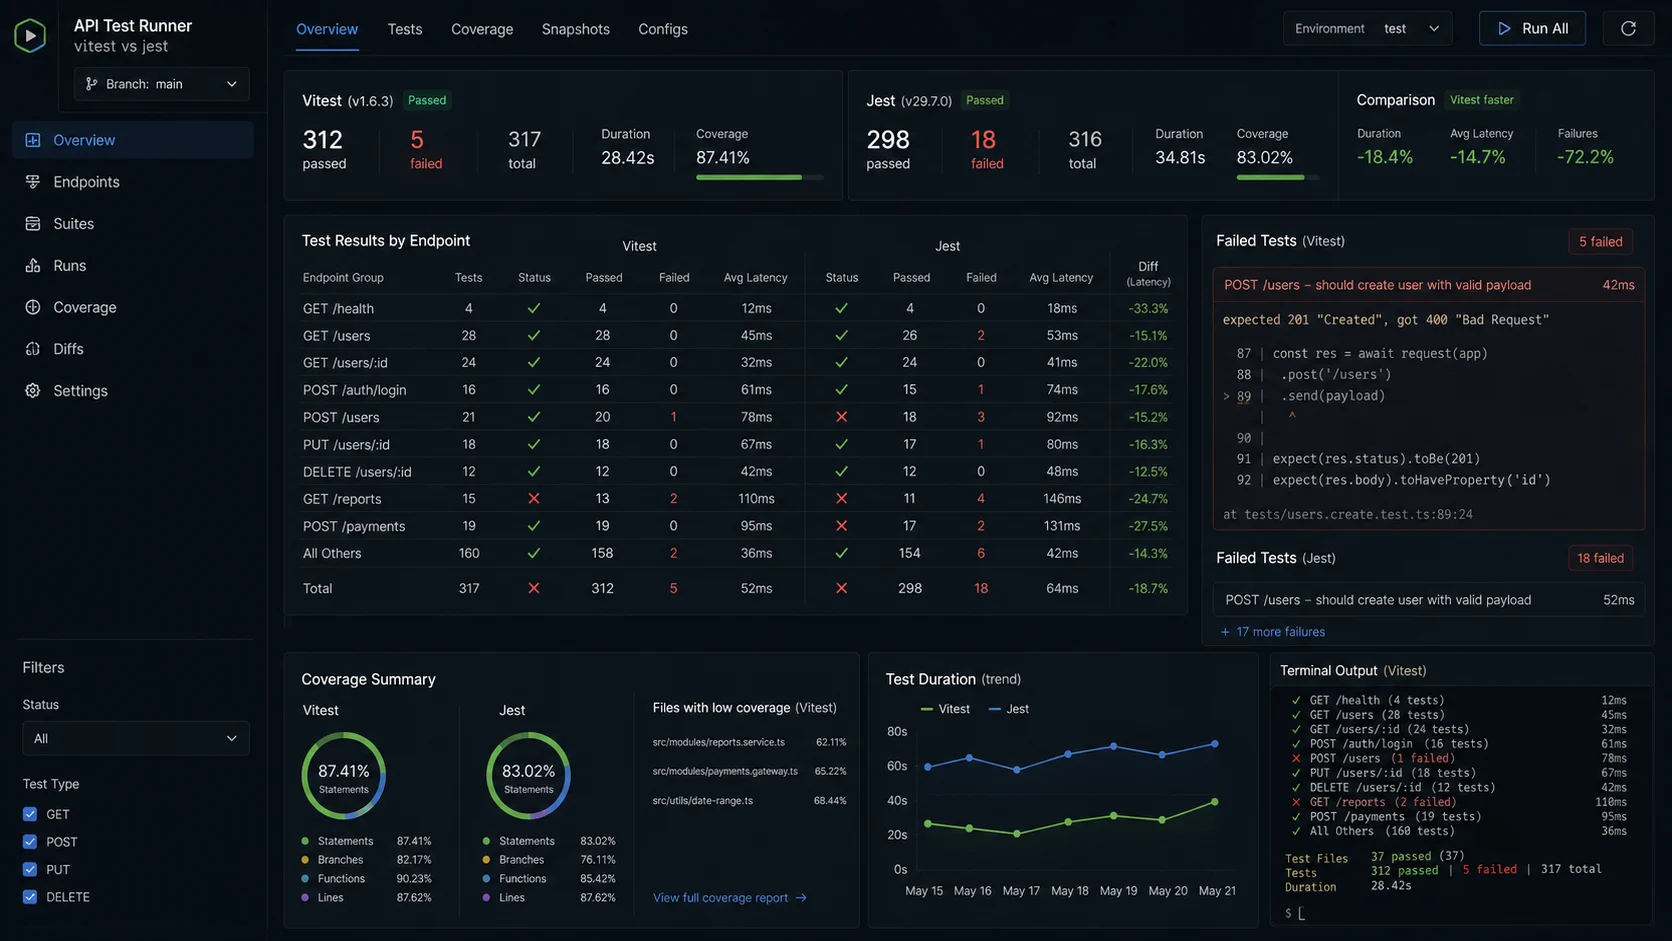
Task: Open View full coverage report link
Action: (730, 898)
